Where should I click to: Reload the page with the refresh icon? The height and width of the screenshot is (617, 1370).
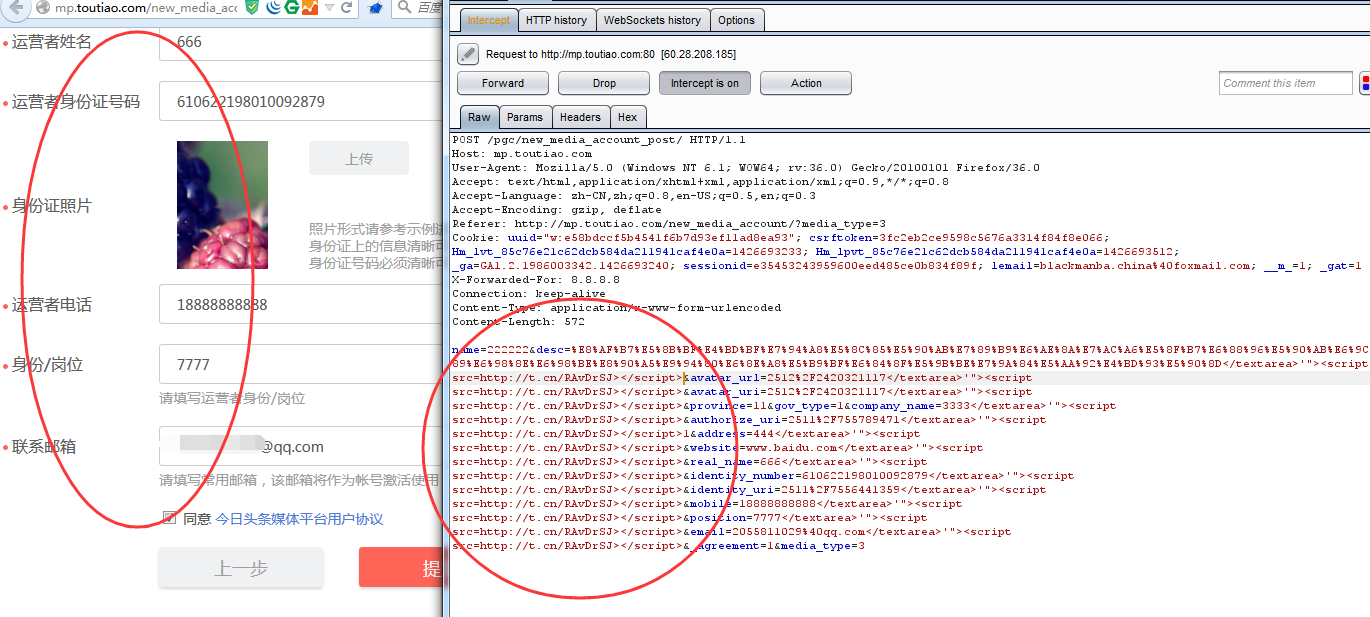tap(347, 8)
